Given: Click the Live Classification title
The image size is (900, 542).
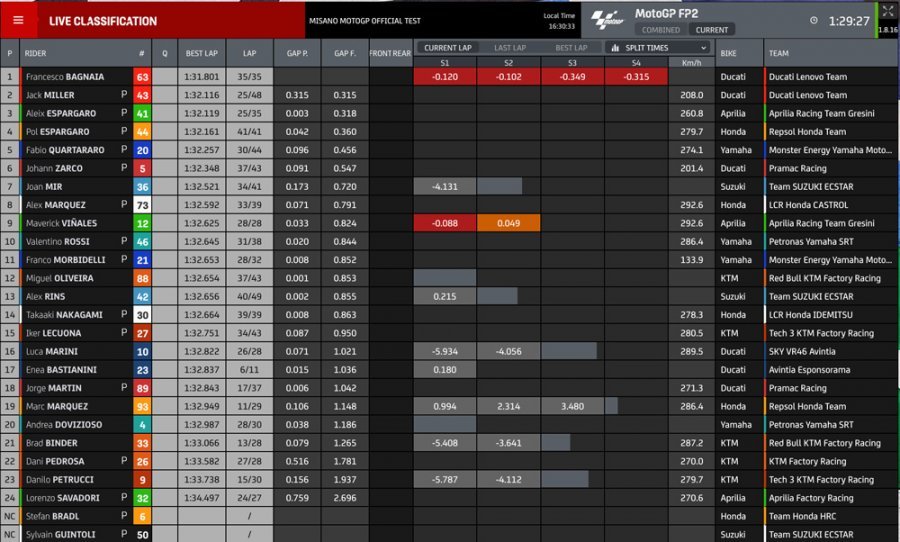Looking at the screenshot, I should pyautogui.click(x=103, y=21).
